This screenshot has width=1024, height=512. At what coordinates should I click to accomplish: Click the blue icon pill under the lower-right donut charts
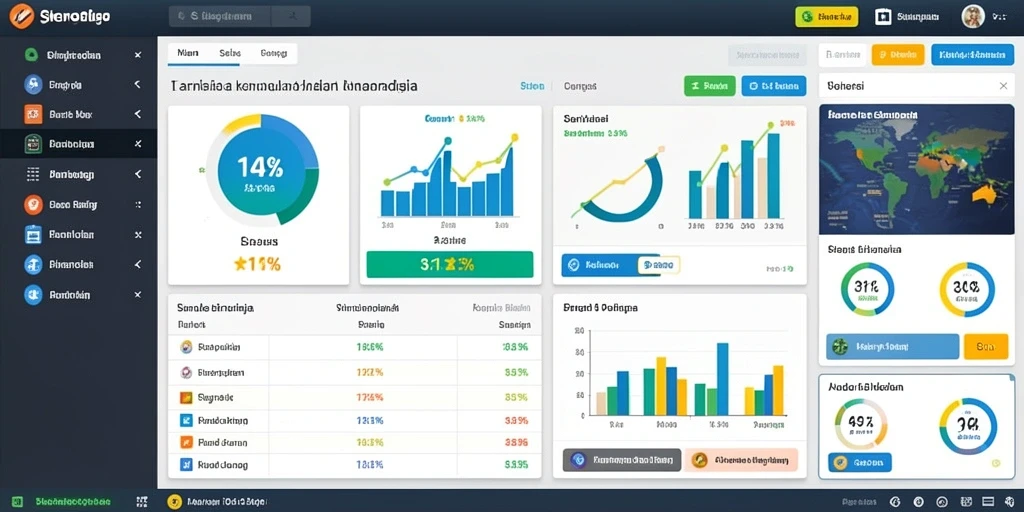859,463
